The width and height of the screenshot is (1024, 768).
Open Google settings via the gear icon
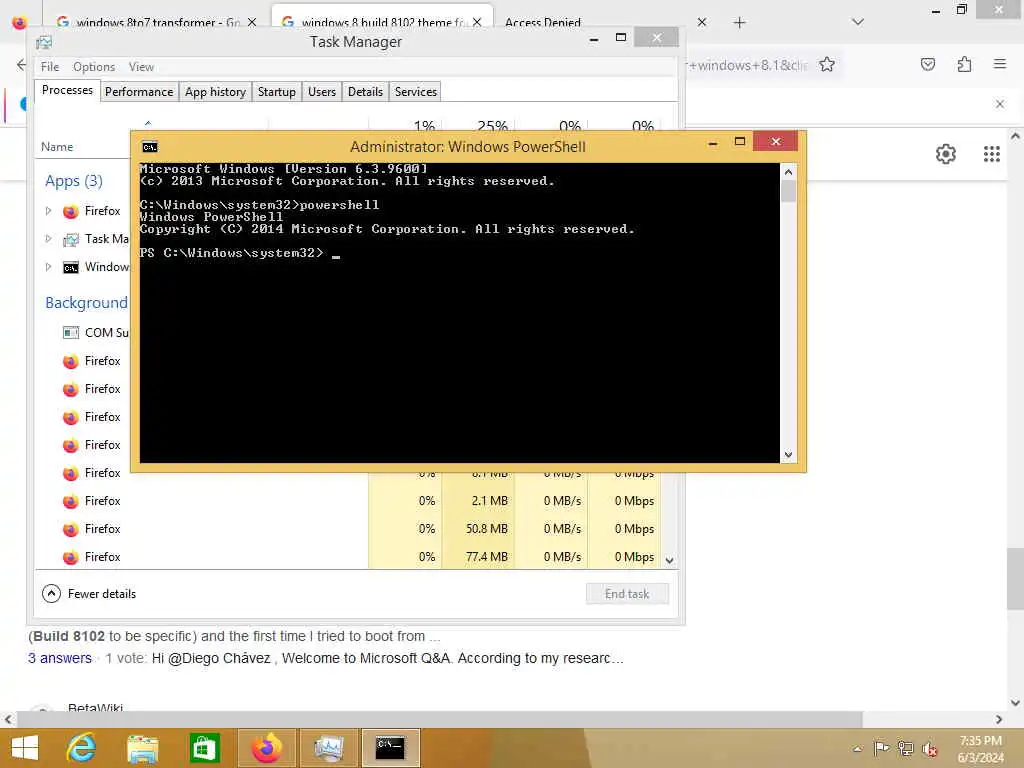tap(946, 154)
